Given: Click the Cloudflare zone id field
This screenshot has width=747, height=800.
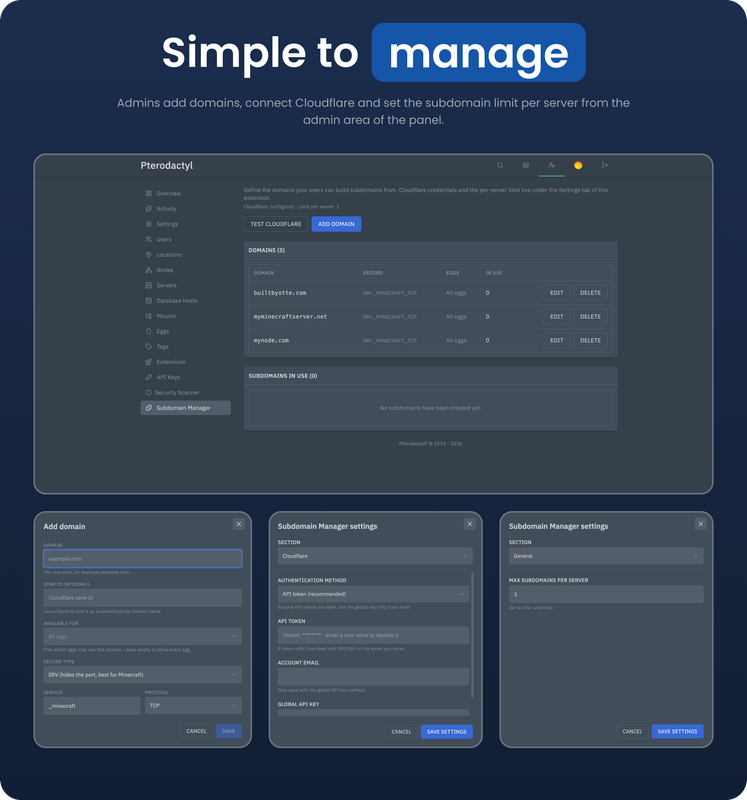Looking at the screenshot, I should click(142, 597).
